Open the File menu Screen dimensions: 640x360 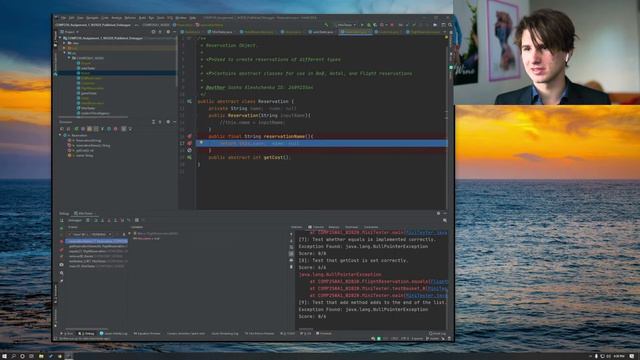pyautogui.click(x=63, y=18)
